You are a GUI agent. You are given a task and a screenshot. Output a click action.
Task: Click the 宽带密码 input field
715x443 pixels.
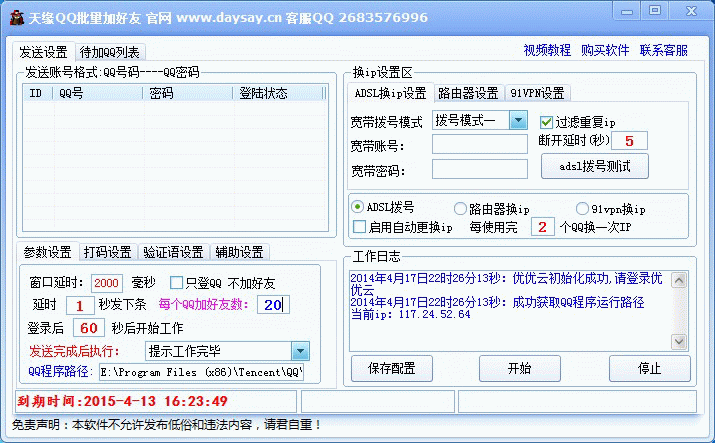point(480,169)
